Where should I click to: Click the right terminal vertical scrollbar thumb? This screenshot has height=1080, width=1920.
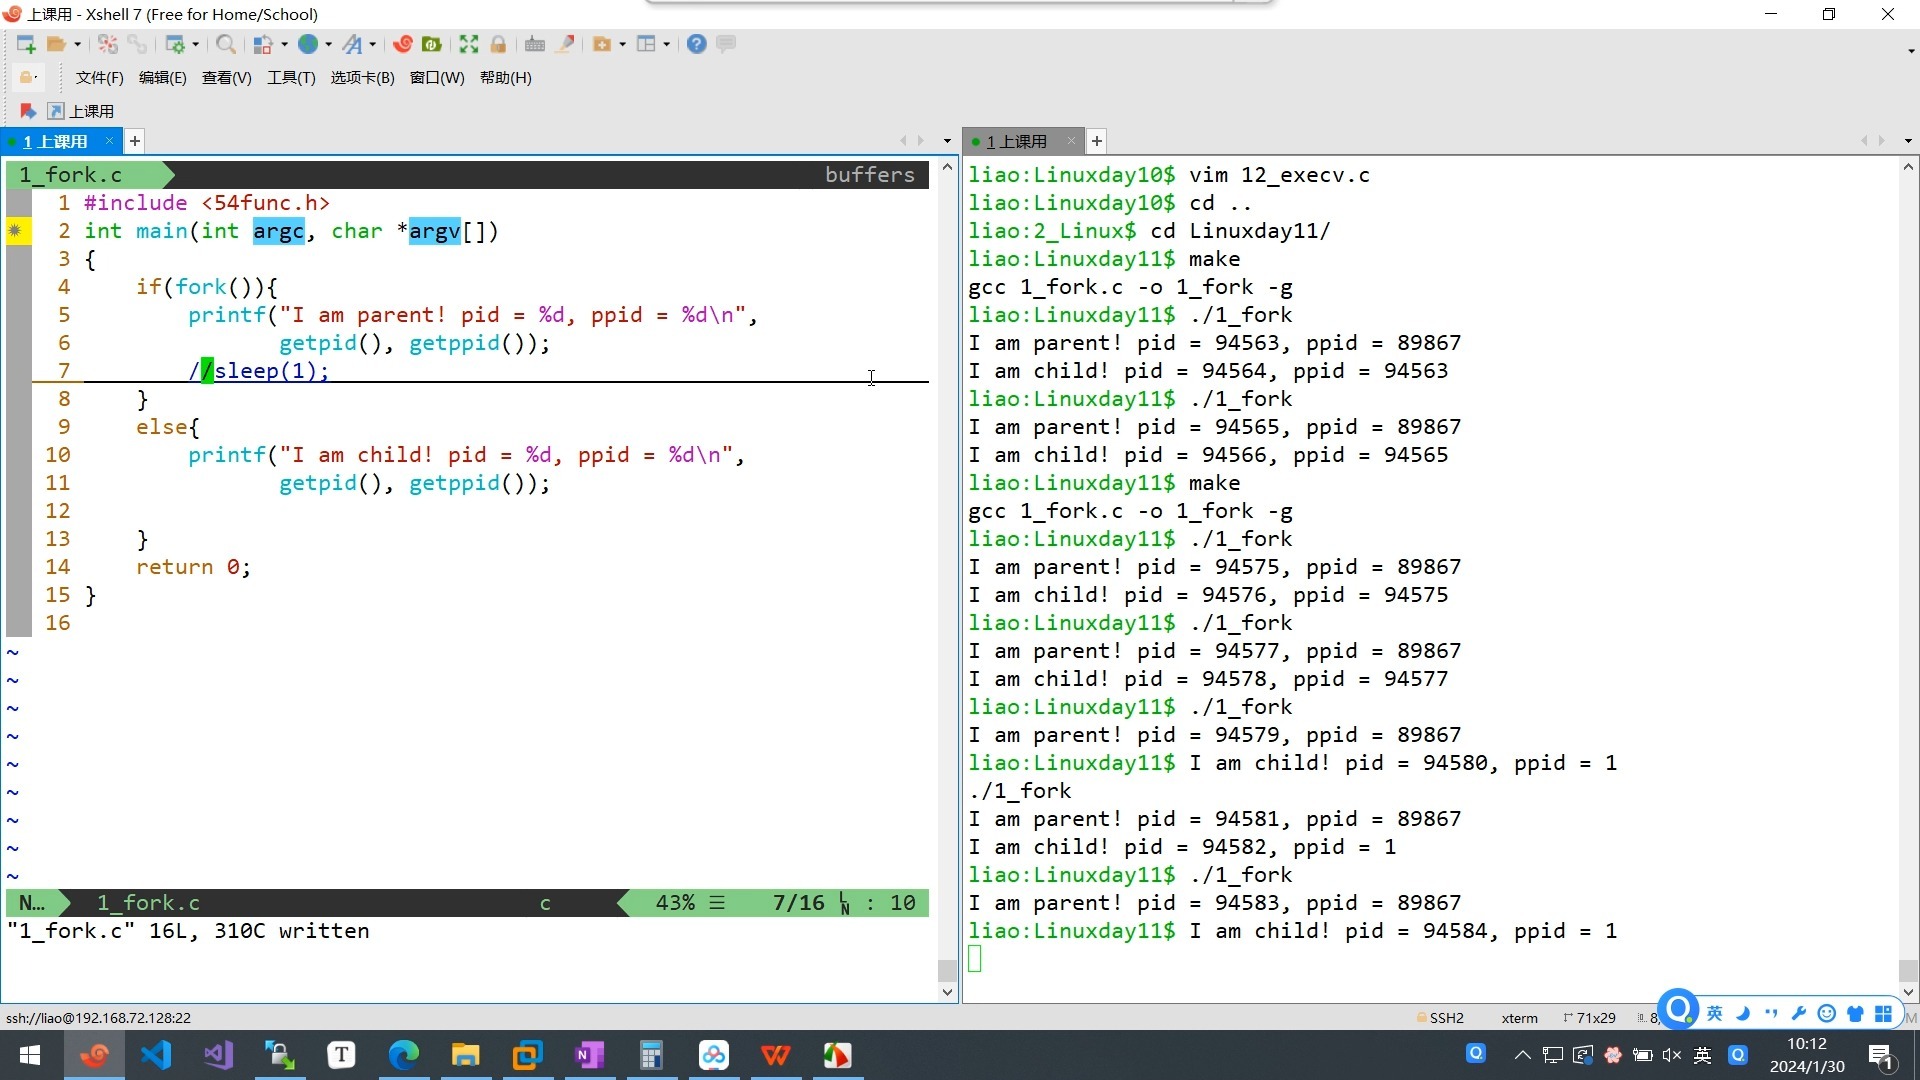pyautogui.click(x=1908, y=970)
